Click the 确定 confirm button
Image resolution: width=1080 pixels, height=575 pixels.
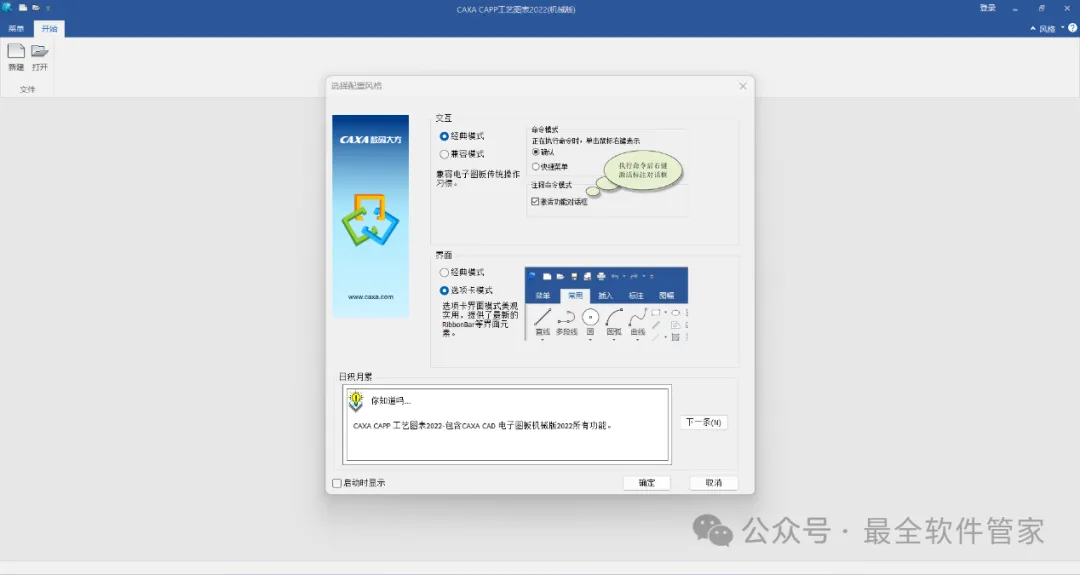pyautogui.click(x=647, y=483)
